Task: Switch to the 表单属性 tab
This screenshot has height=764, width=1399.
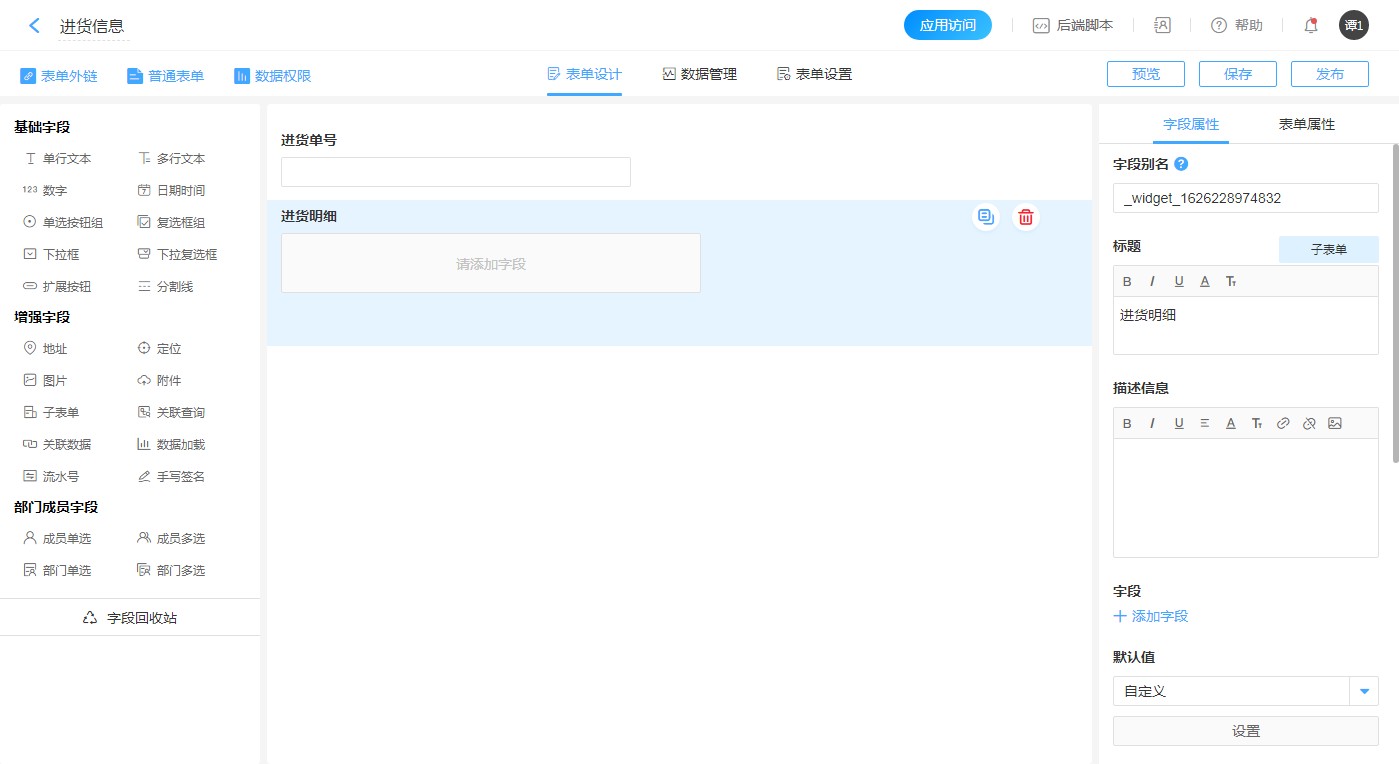Action: [x=1306, y=124]
